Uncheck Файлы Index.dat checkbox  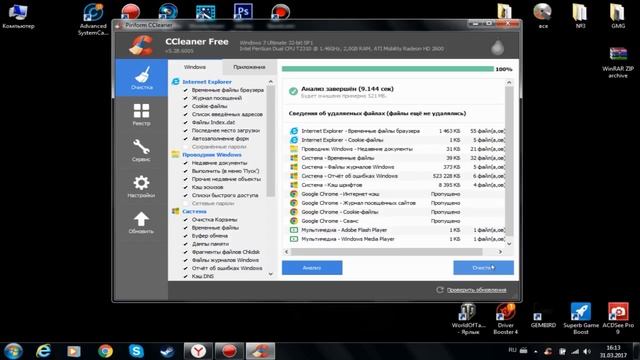(x=186, y=122)
